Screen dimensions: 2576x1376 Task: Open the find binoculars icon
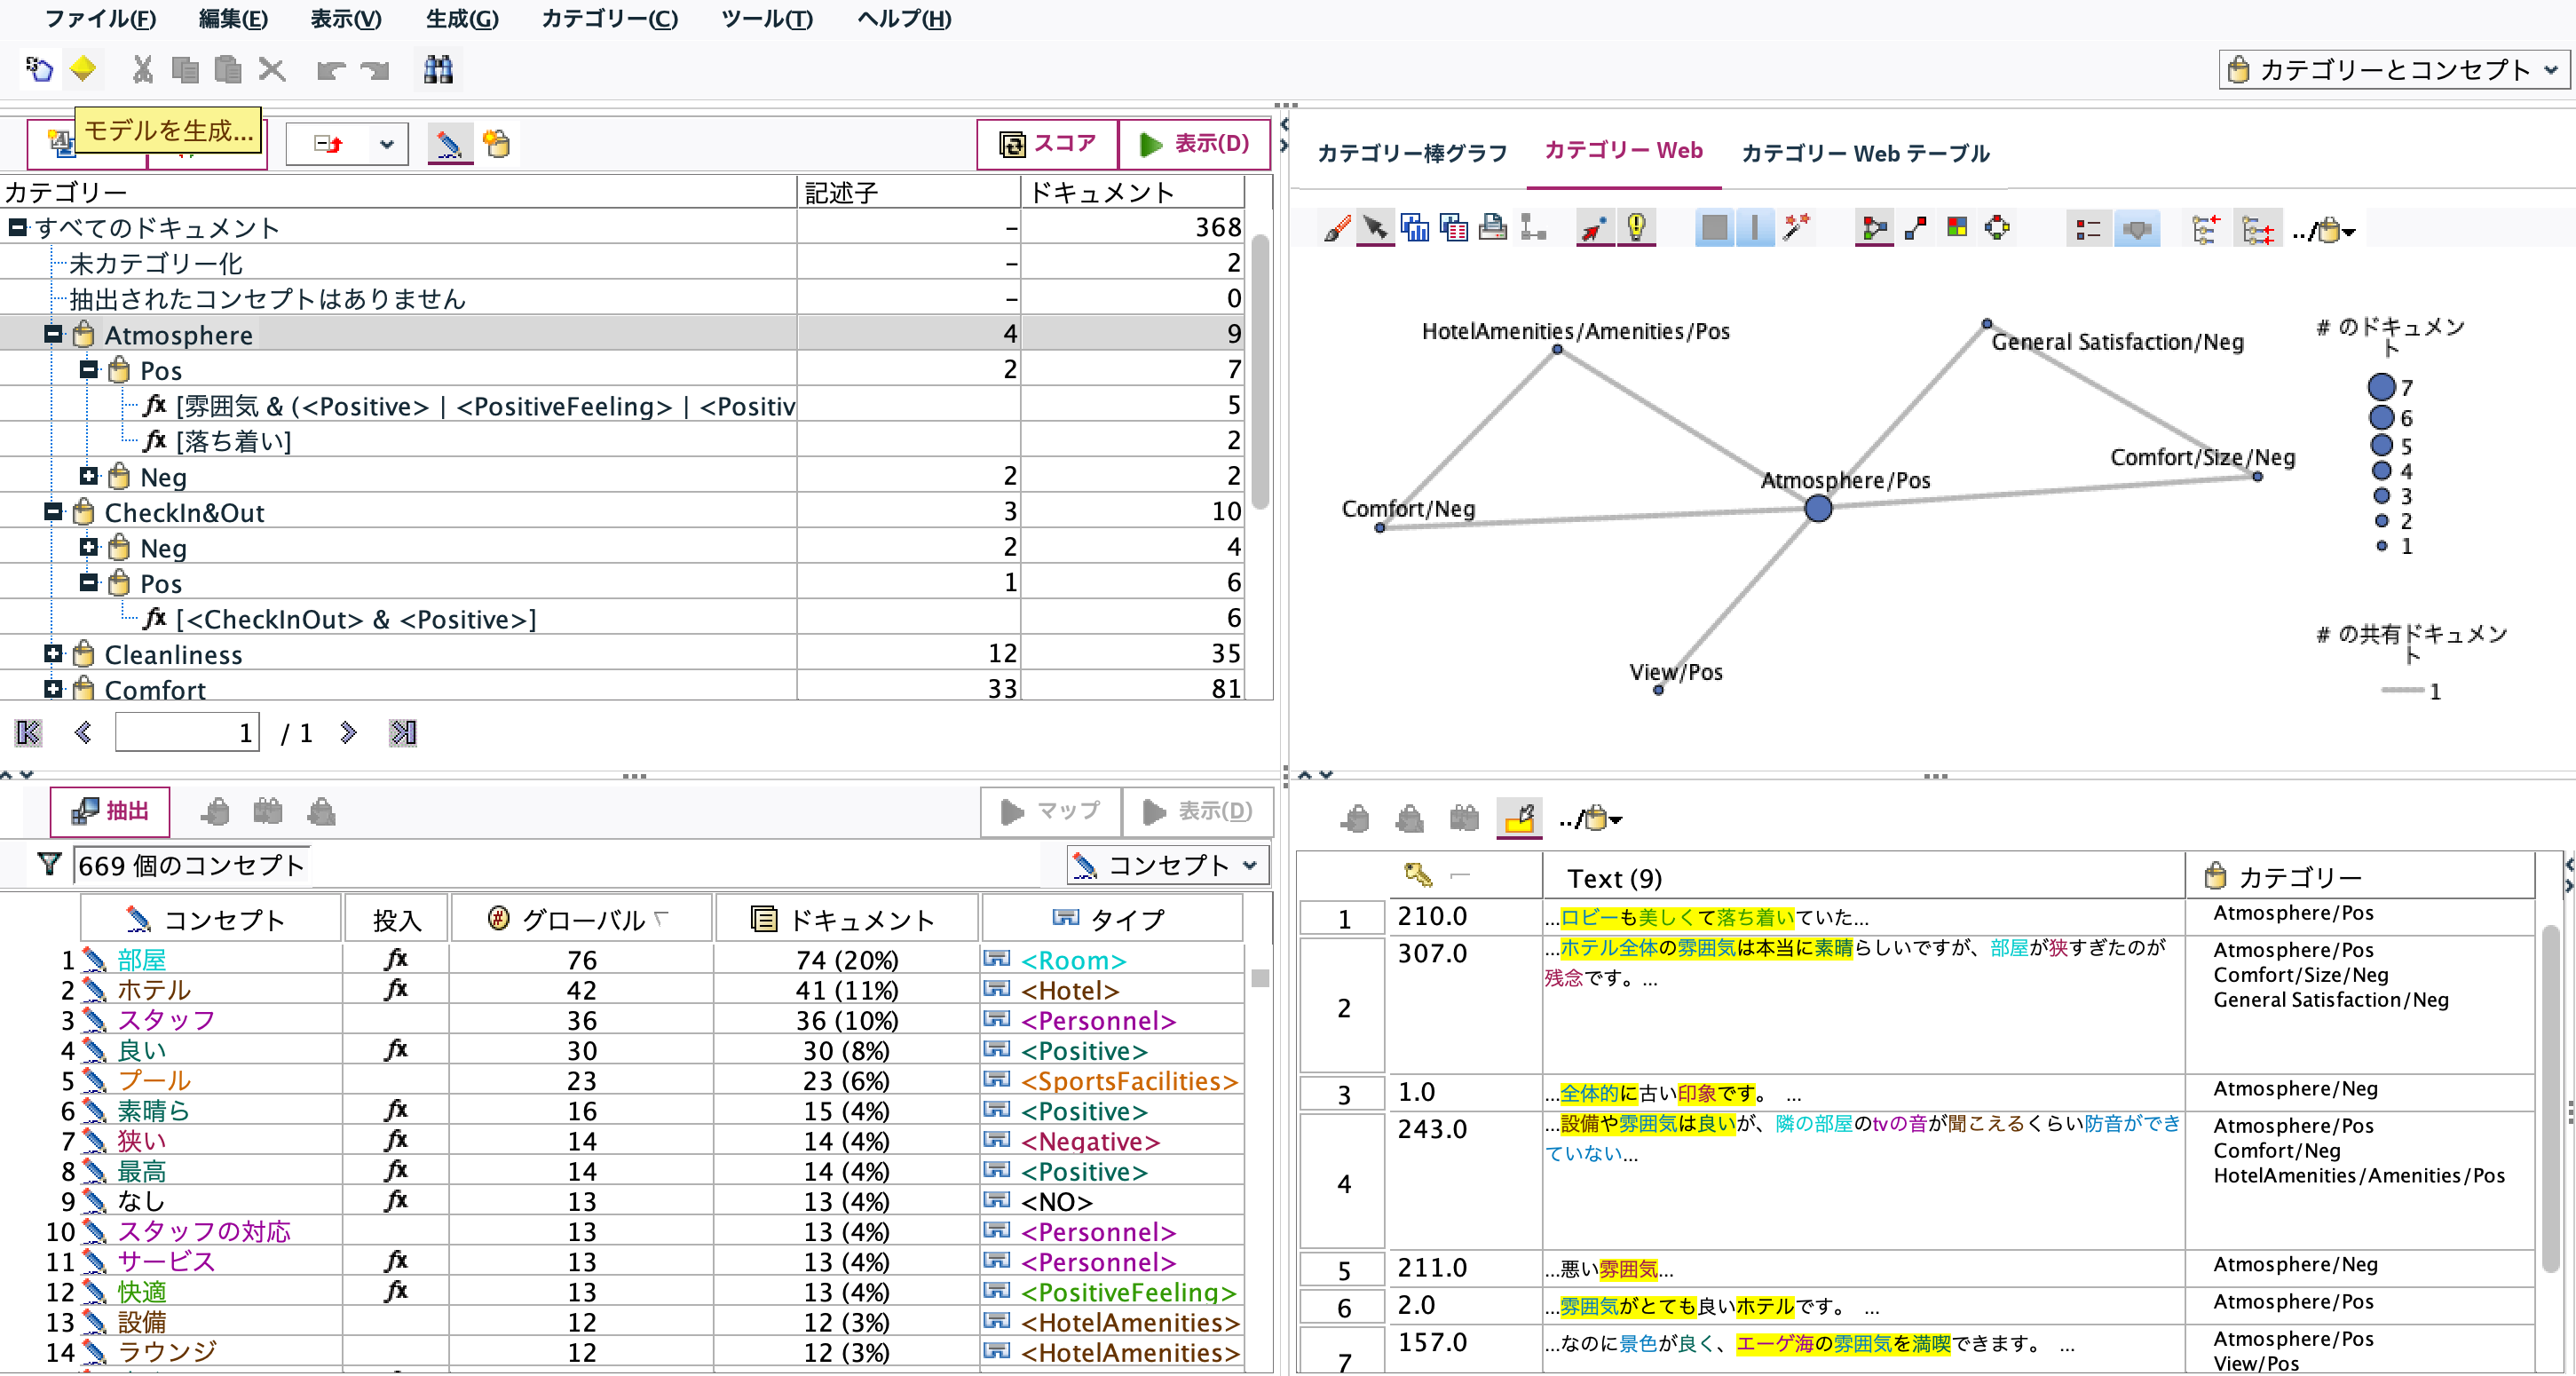tap(438, 69)
